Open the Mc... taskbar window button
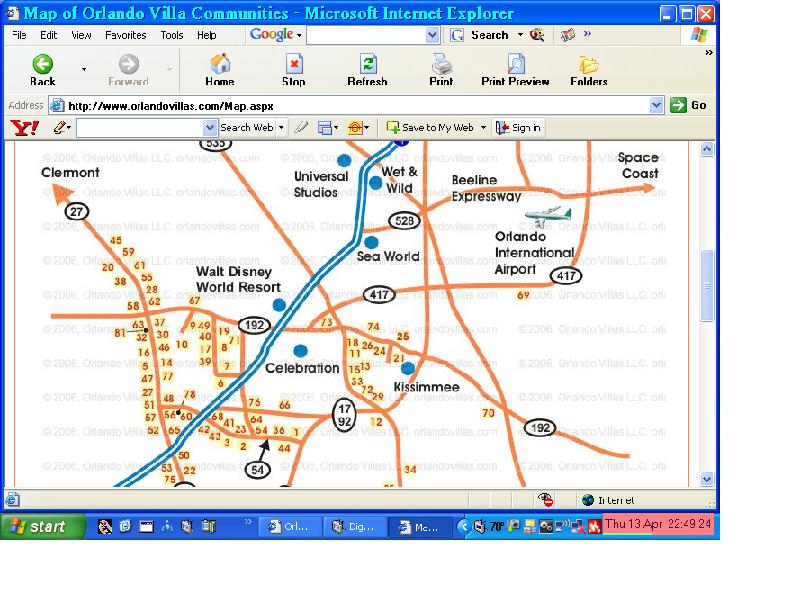The width and height of the screenshot is (800, 600). click(420, 527)
